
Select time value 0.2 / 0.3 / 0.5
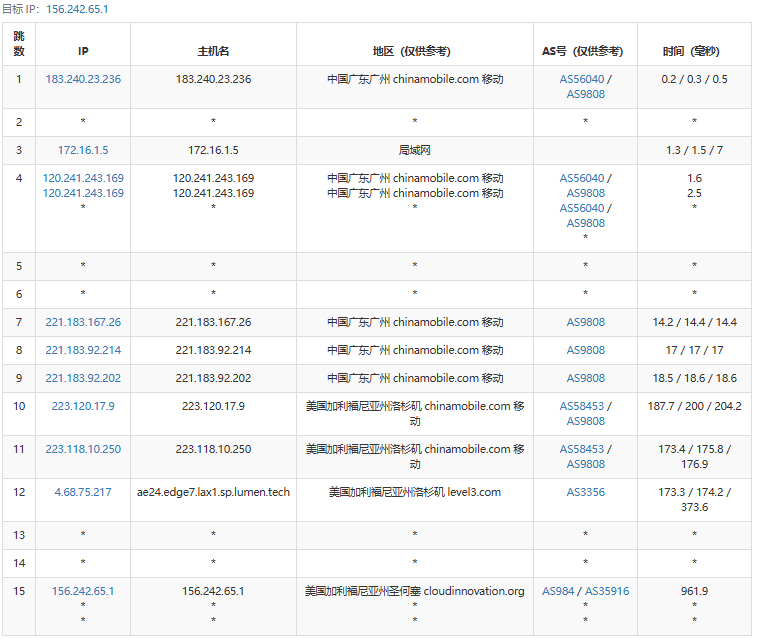click(694, 79)
